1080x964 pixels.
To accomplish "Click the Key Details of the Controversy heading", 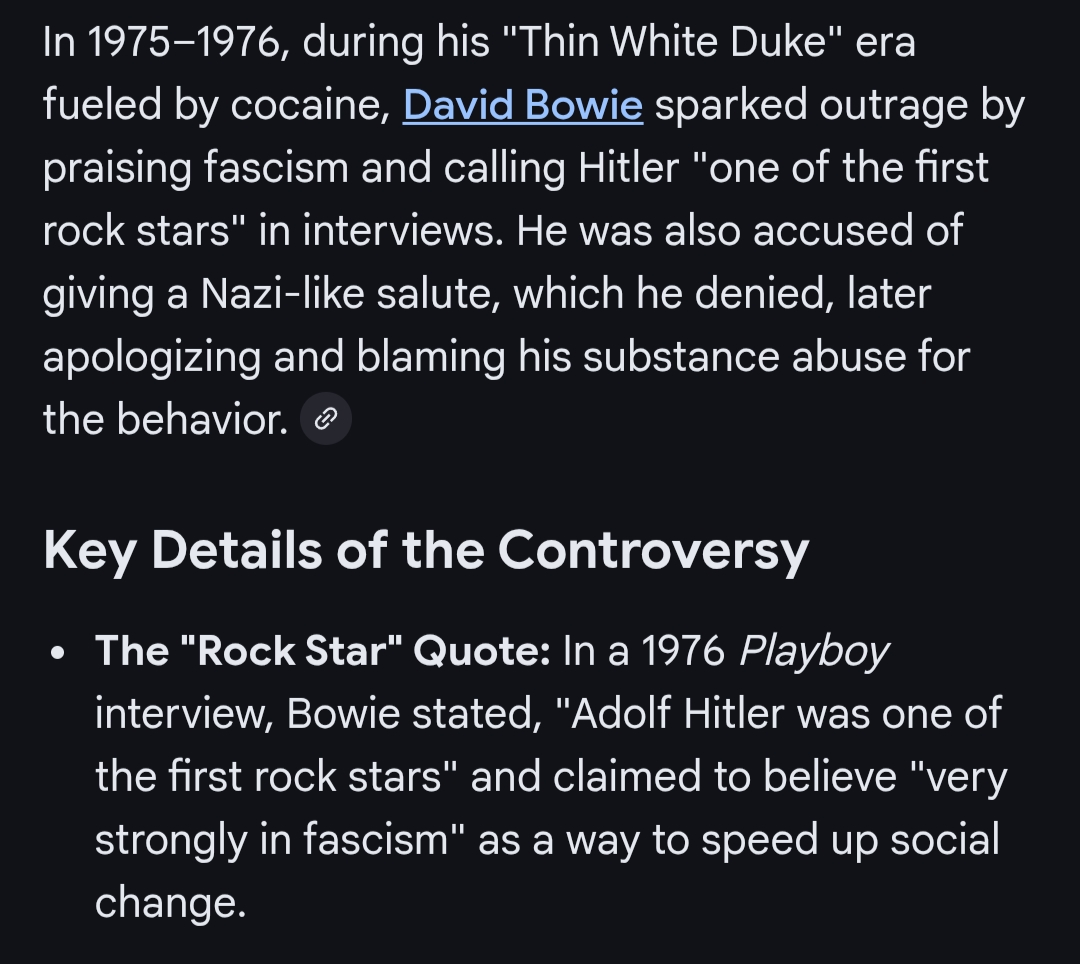I will 426,549.
